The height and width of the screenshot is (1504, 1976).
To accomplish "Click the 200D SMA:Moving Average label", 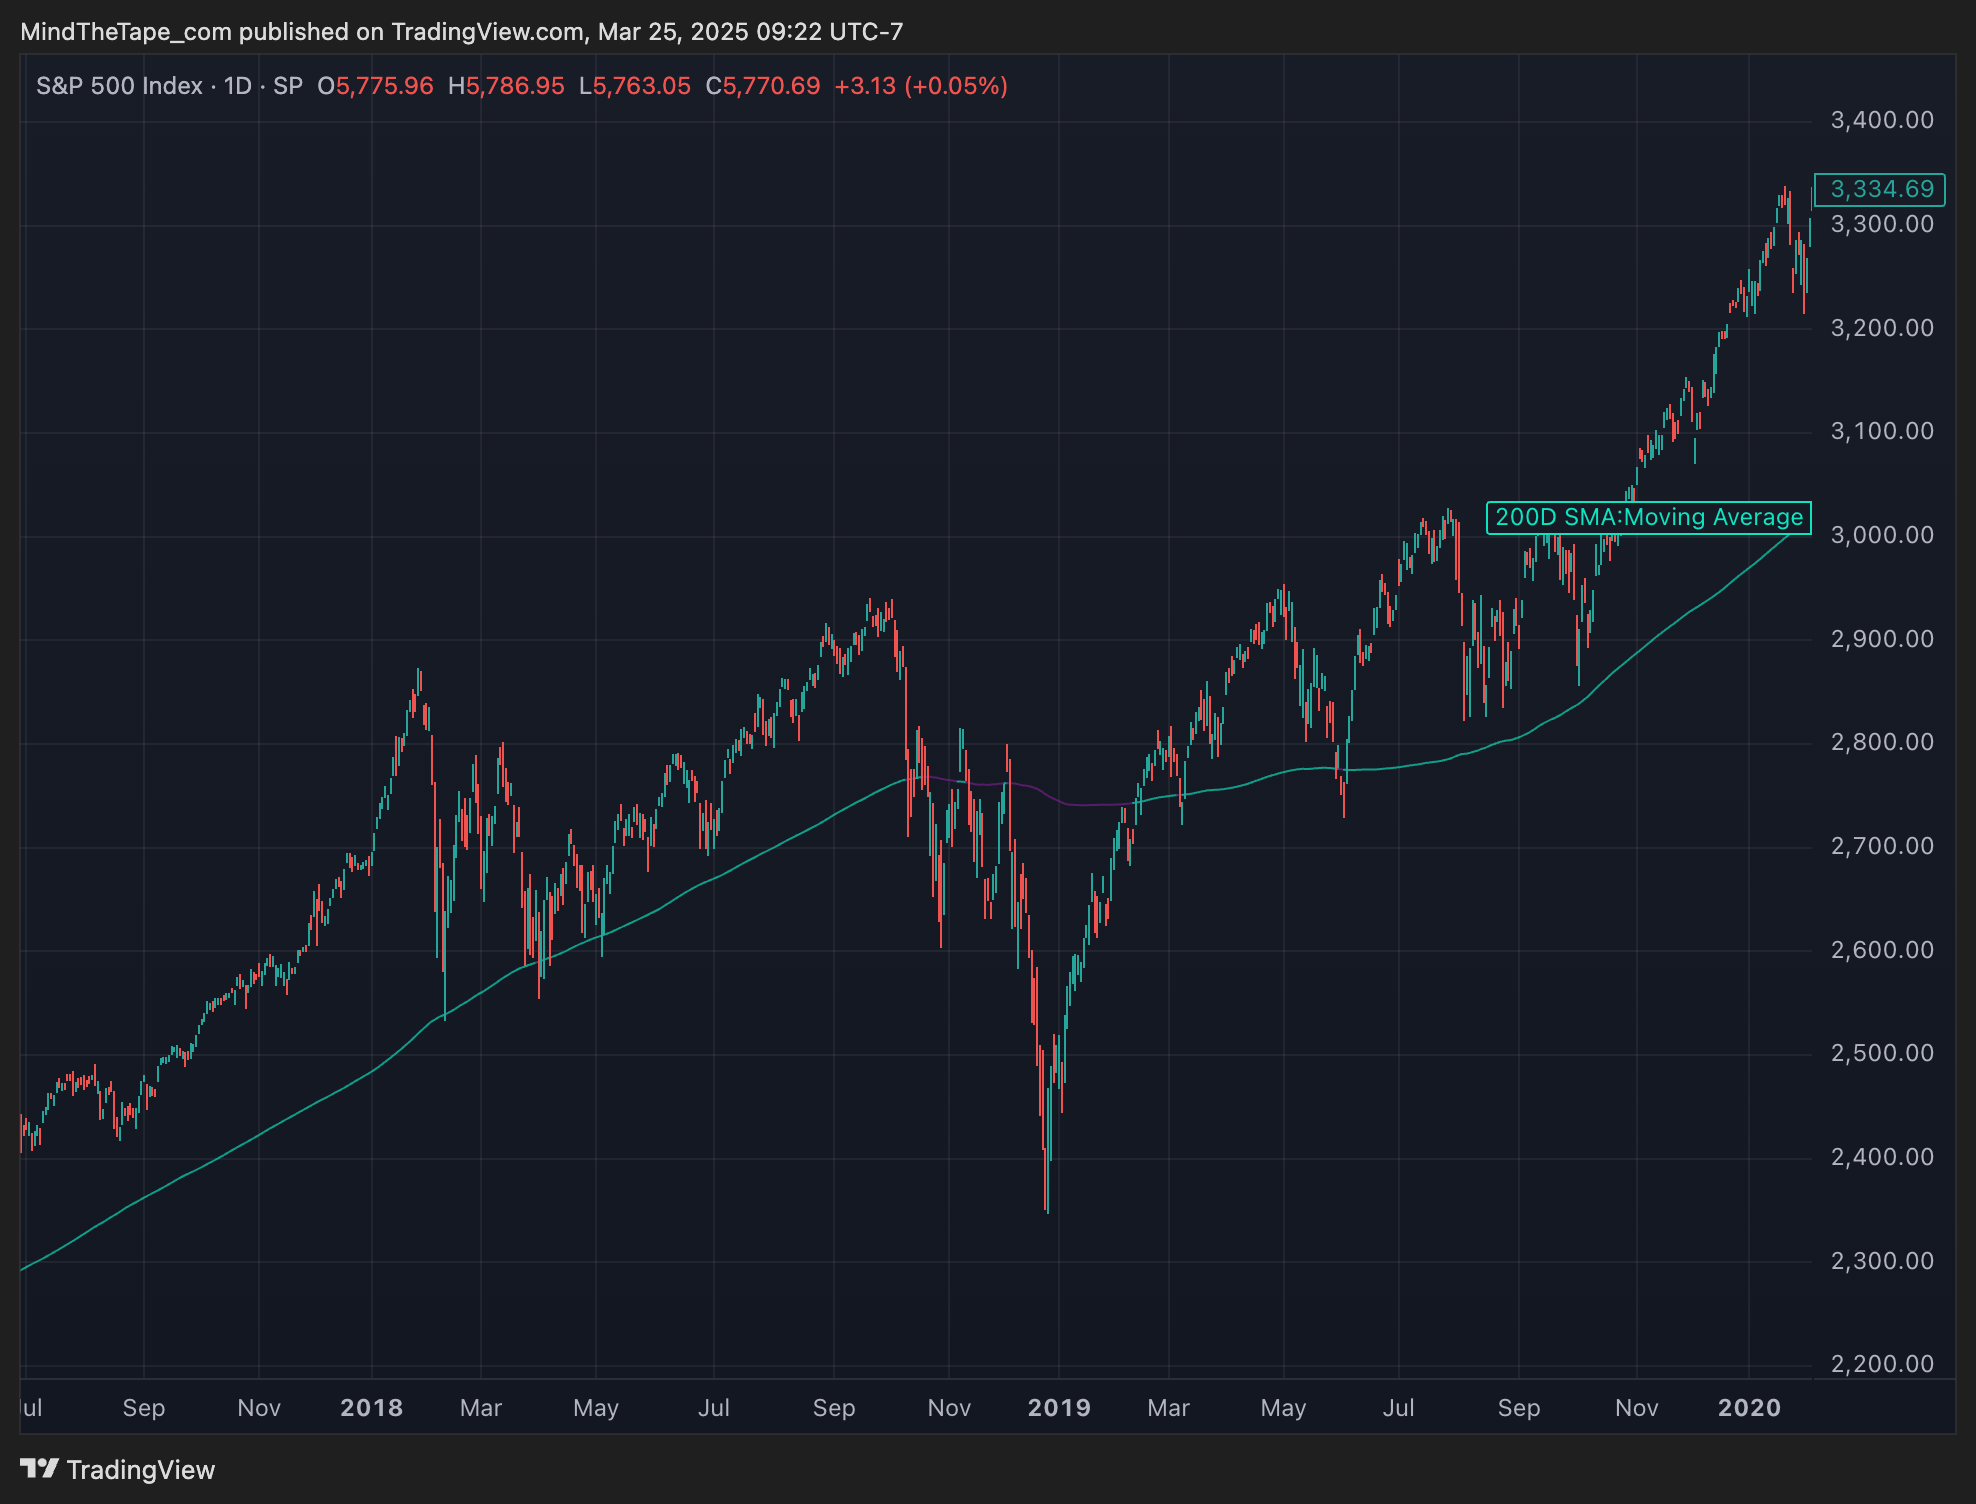I will click(1648, 517).
